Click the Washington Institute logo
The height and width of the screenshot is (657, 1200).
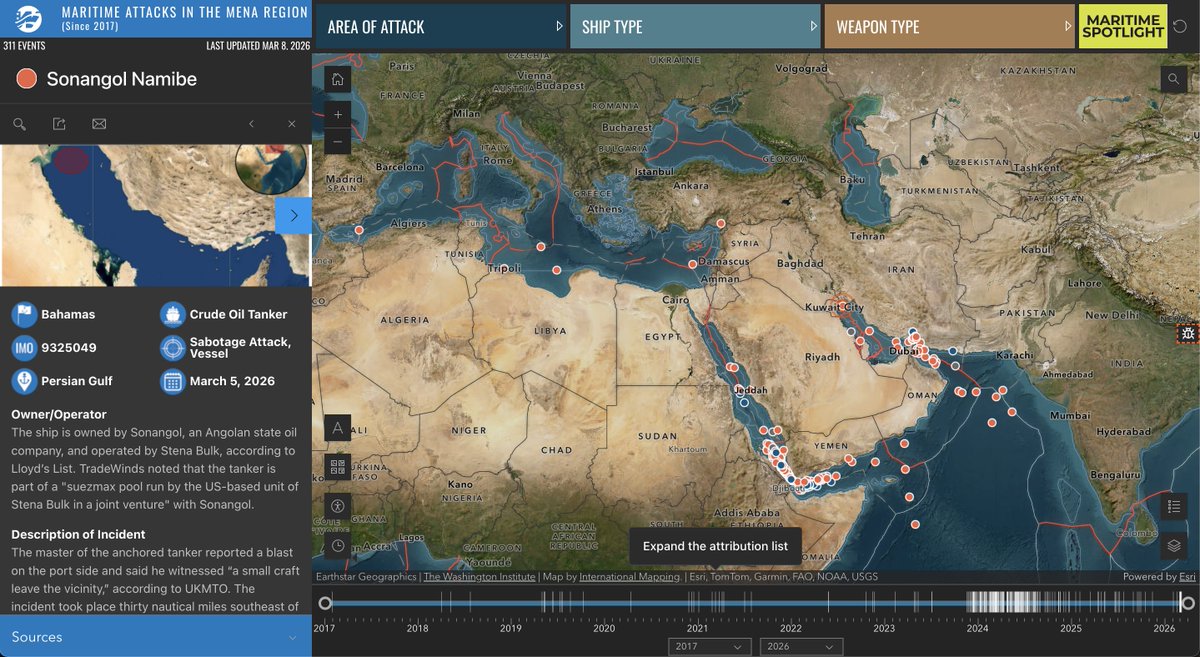point(30,19)
